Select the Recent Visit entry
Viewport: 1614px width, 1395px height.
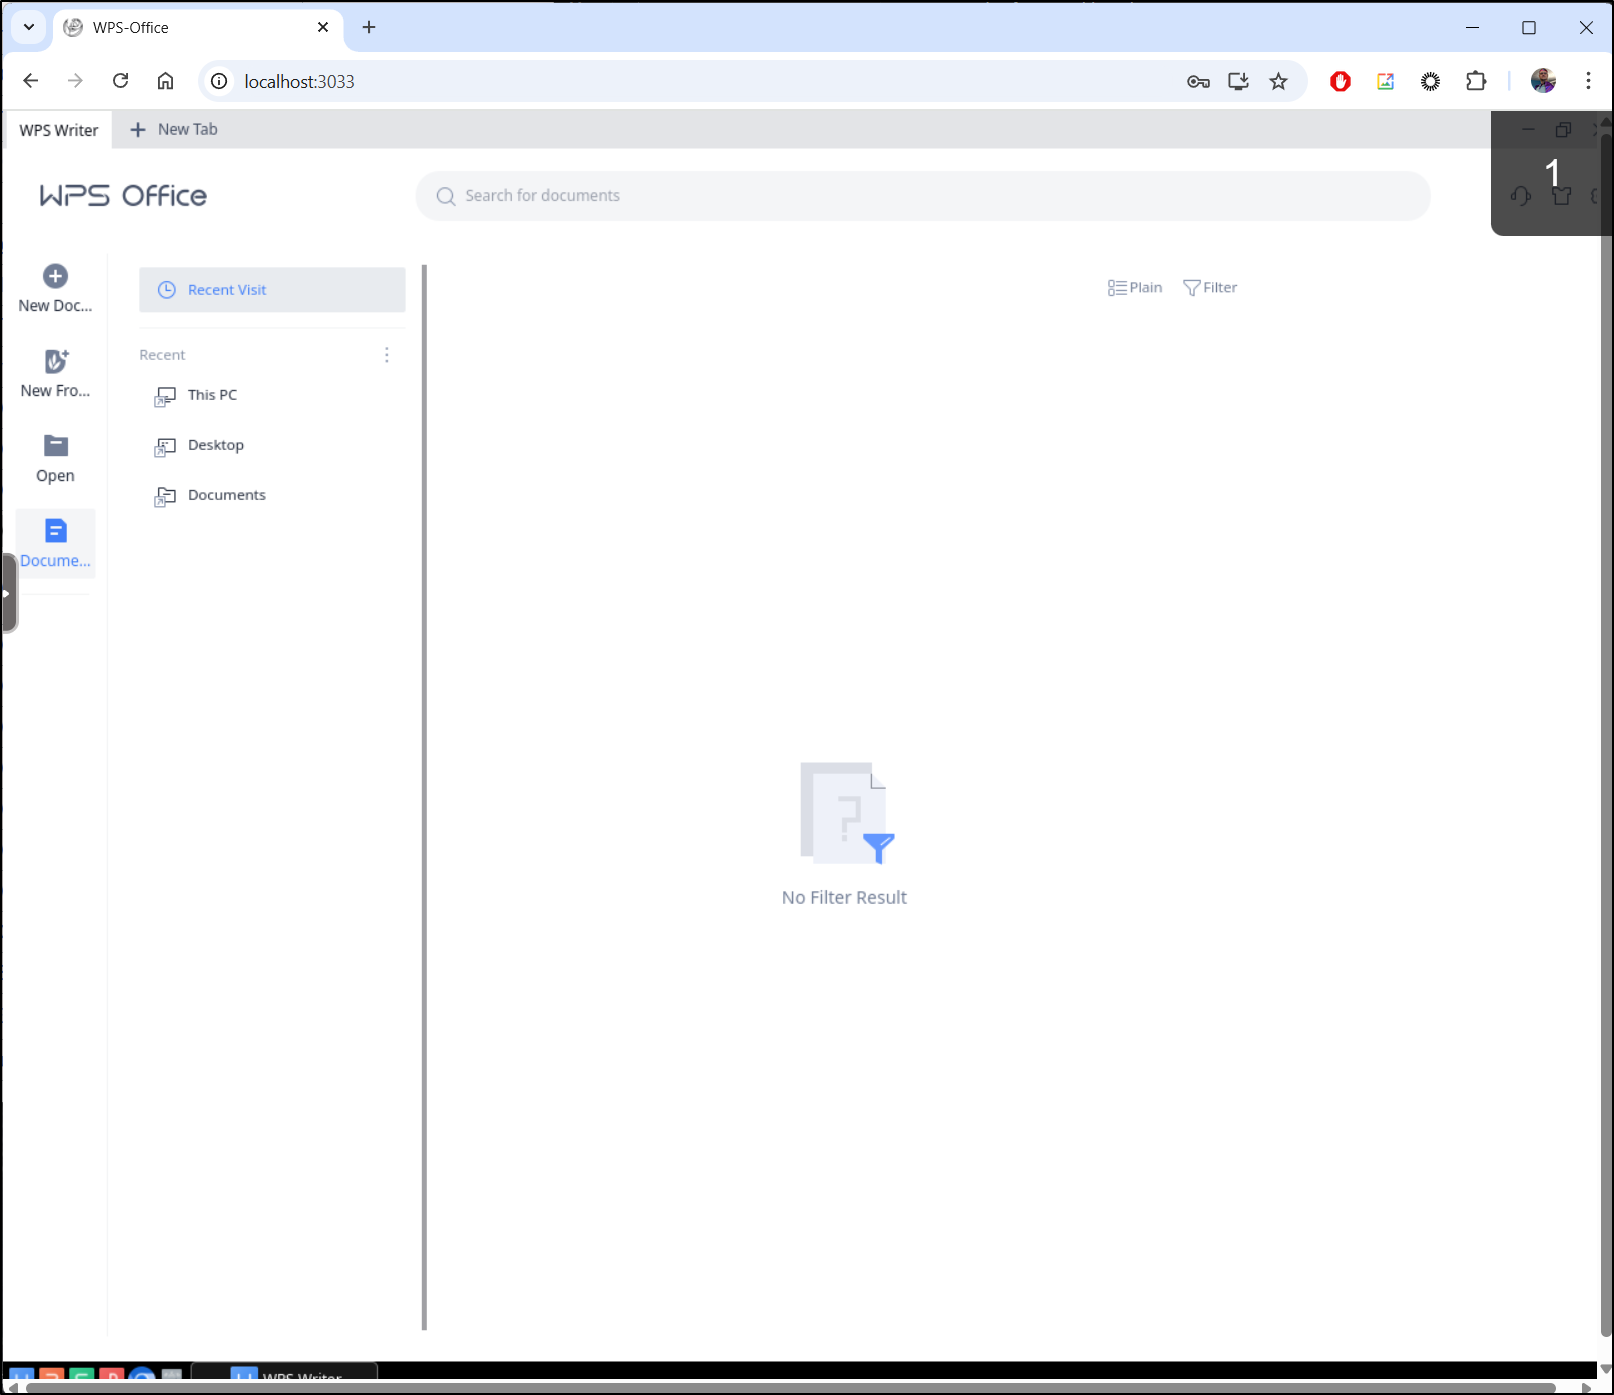pos(272,290)
